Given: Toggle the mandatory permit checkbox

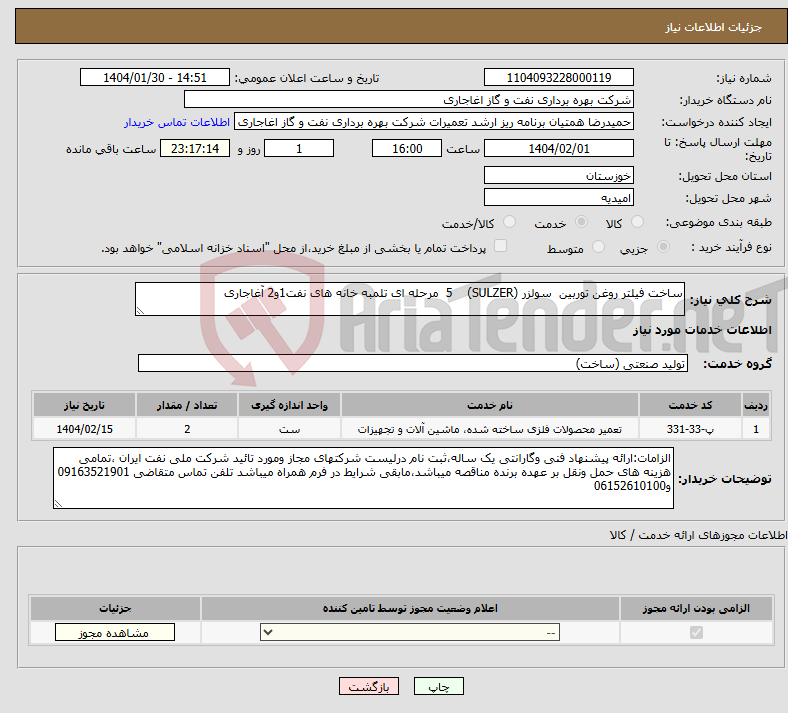Looking at the screenshot, I should click(696, 632).
